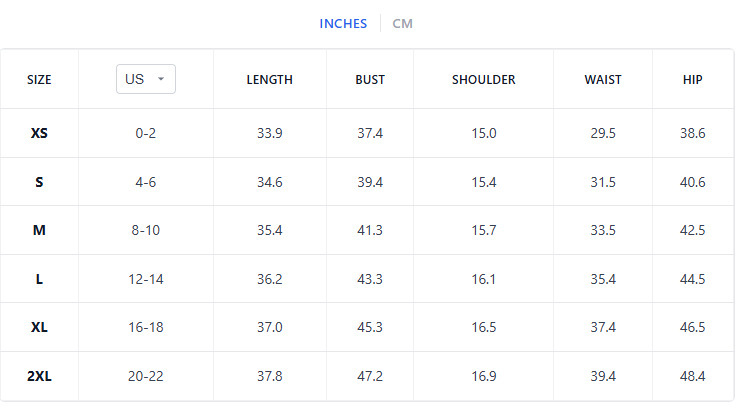This screenshot has height=412, width=749.
Task: Select the 2XL size row label
Action: click(39, 376)
